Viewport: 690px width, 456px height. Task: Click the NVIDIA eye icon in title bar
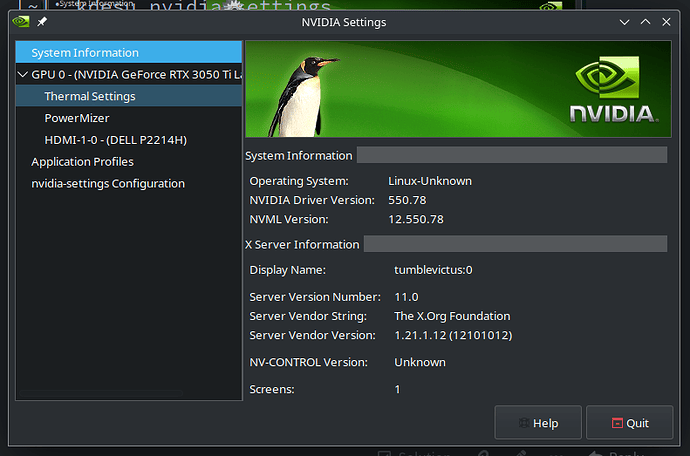(x=21, y=22)
